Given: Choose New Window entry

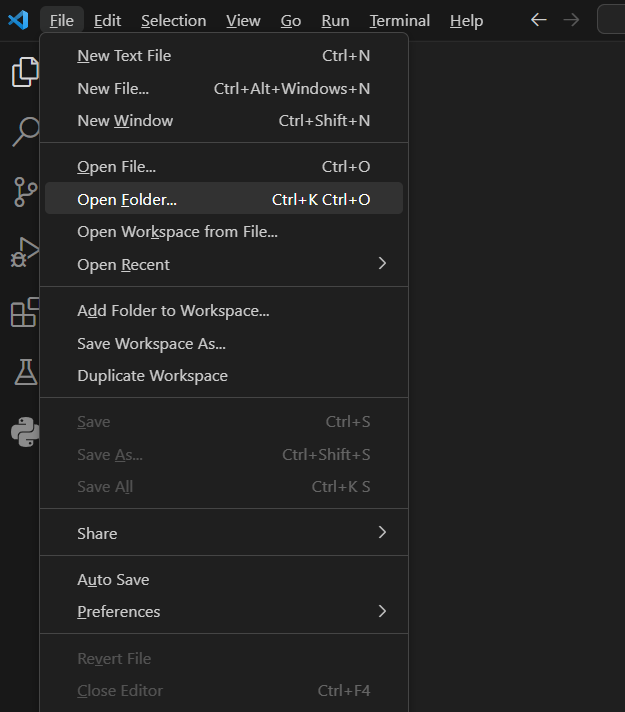Looking at the screenshot, I should (224, 121).
